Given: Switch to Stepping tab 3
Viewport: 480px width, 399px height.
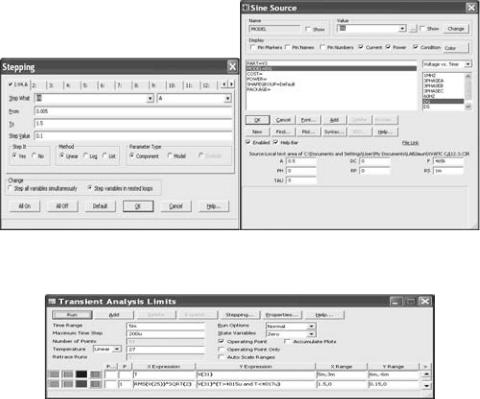Looking at the screenshot, I should click(55, 85).
